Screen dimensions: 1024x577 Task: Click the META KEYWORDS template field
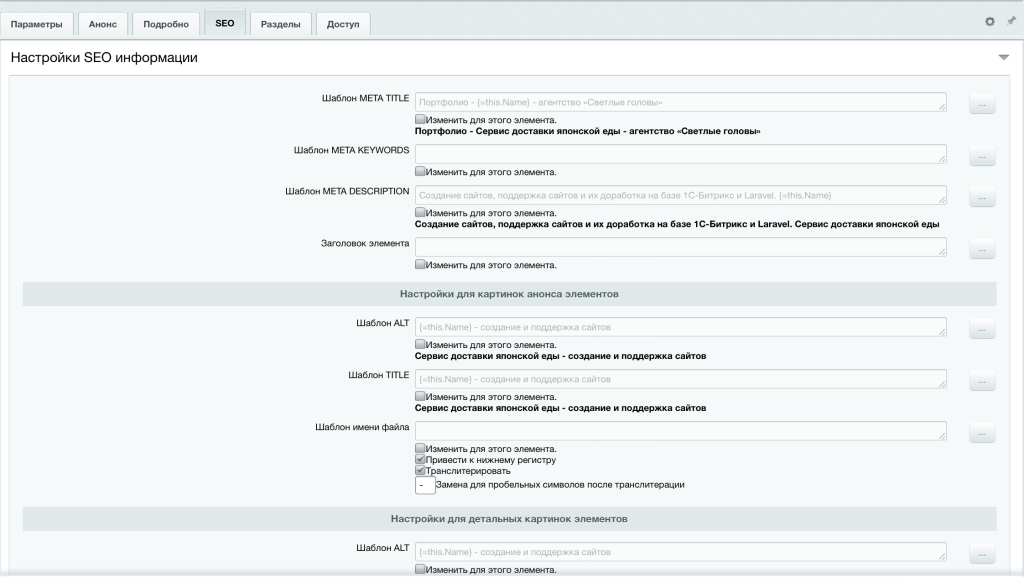coord(680,154)
